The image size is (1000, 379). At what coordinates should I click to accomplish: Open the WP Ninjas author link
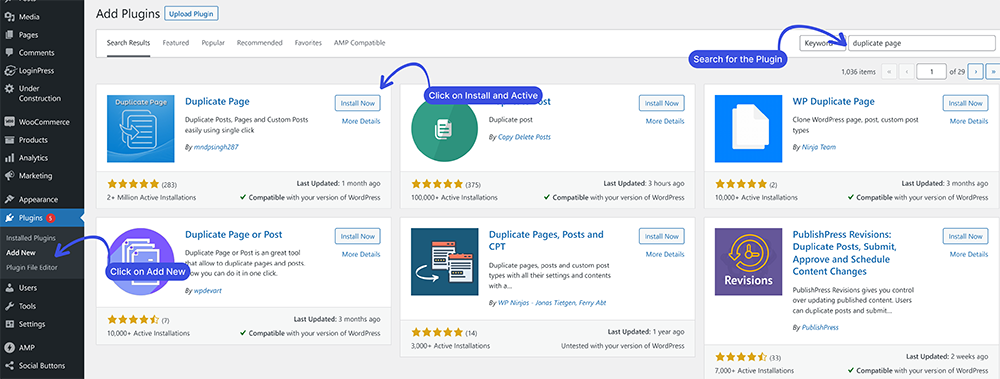[x=552, y=303]
